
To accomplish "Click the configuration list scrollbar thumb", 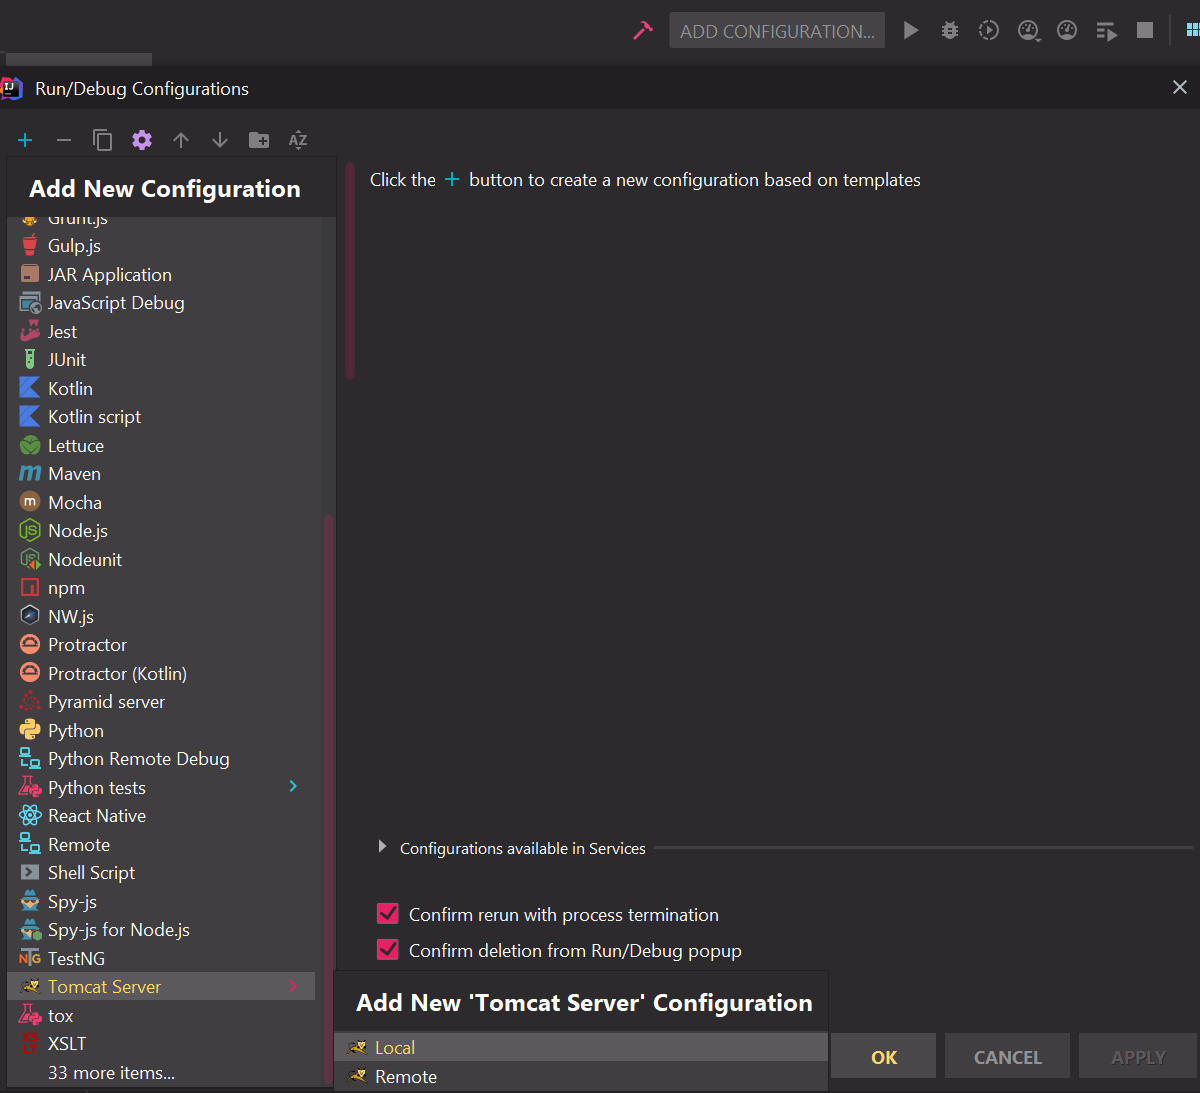I will (328, 800).
